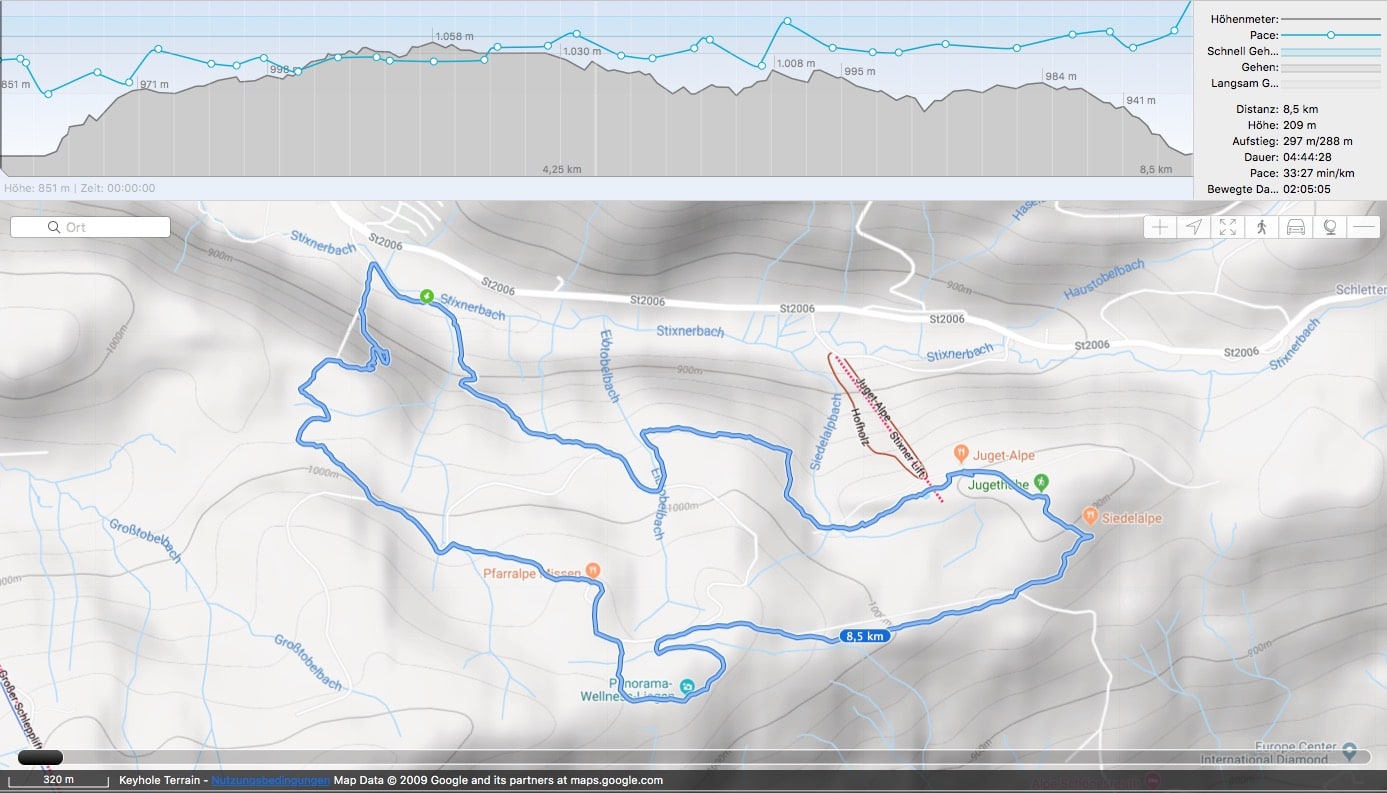This screenshot has height=793, width=1387.
Task: Click the 8,5 km end label on chart
Action: (1156, 169)
